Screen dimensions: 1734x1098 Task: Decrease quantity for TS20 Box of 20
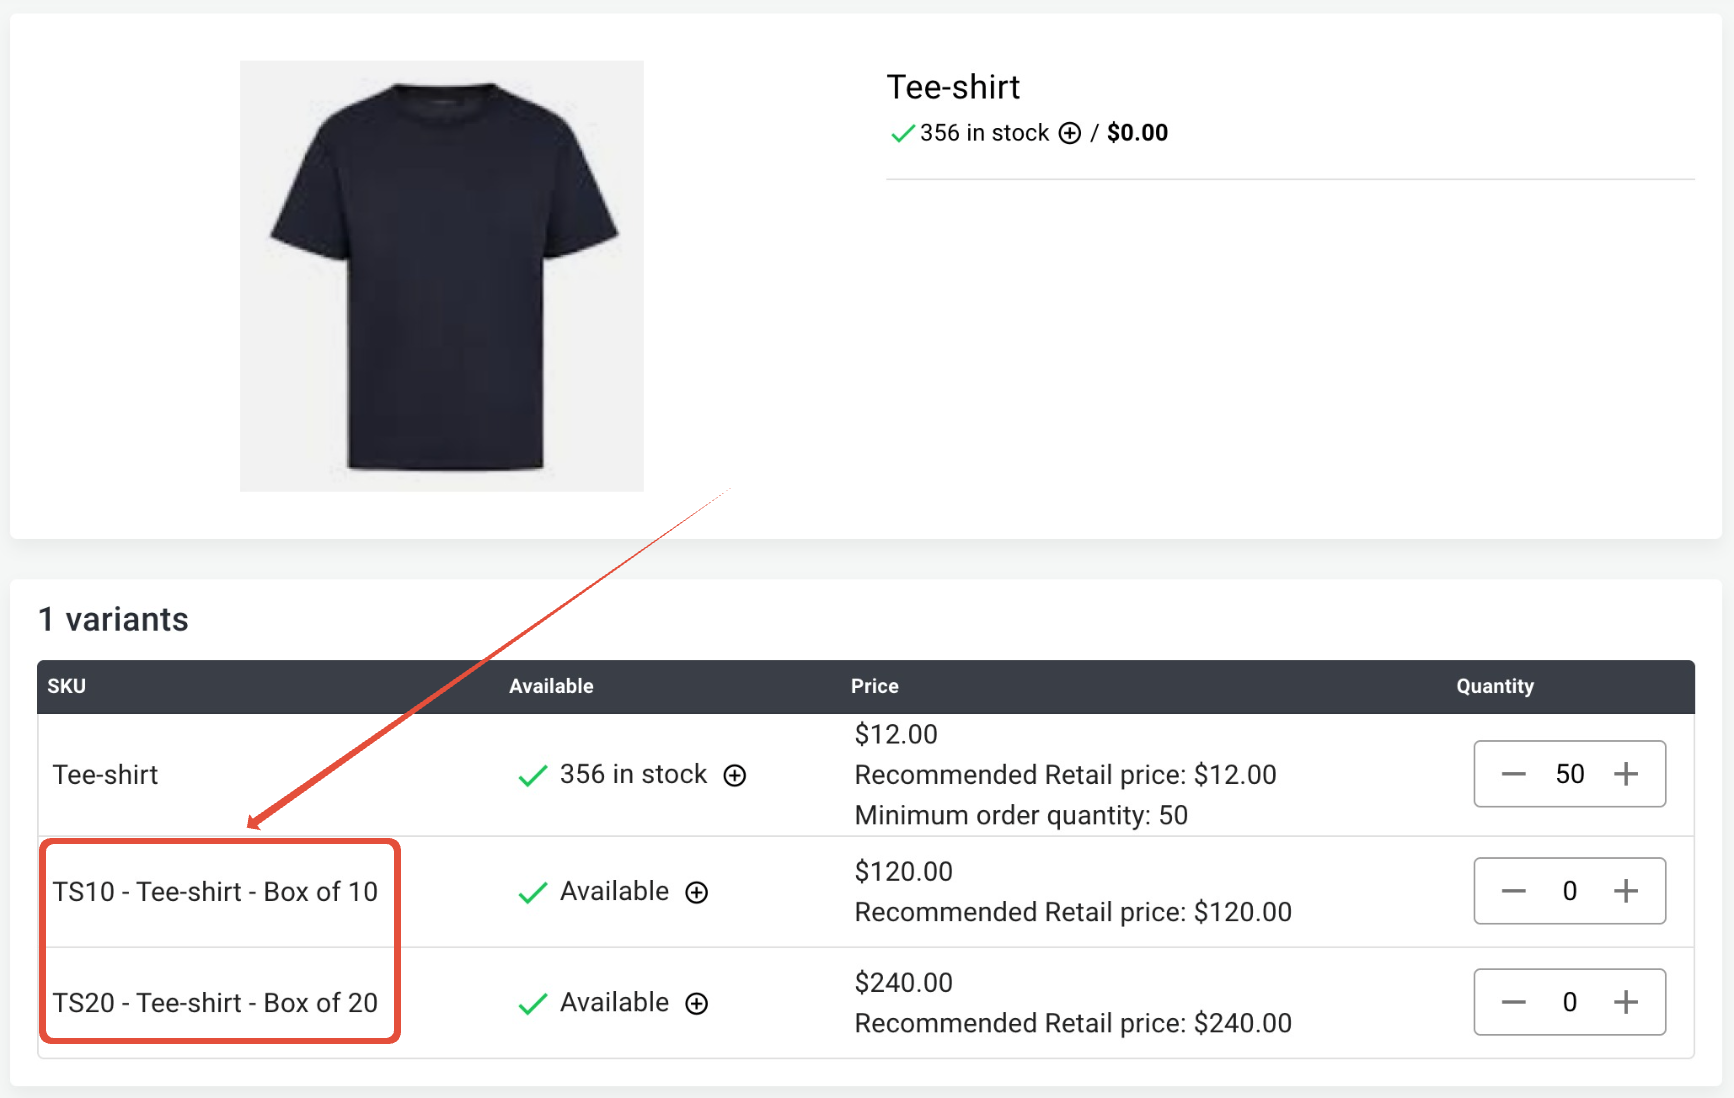(x=1514, y=1002)
